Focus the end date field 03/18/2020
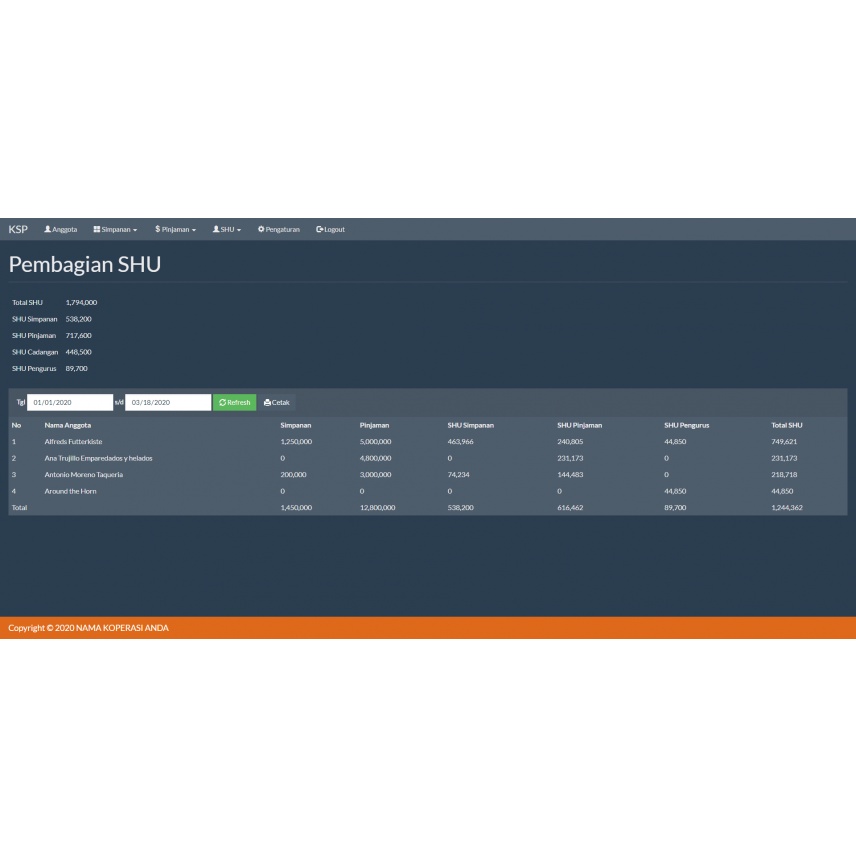The image size is (856, 856). 168,402
